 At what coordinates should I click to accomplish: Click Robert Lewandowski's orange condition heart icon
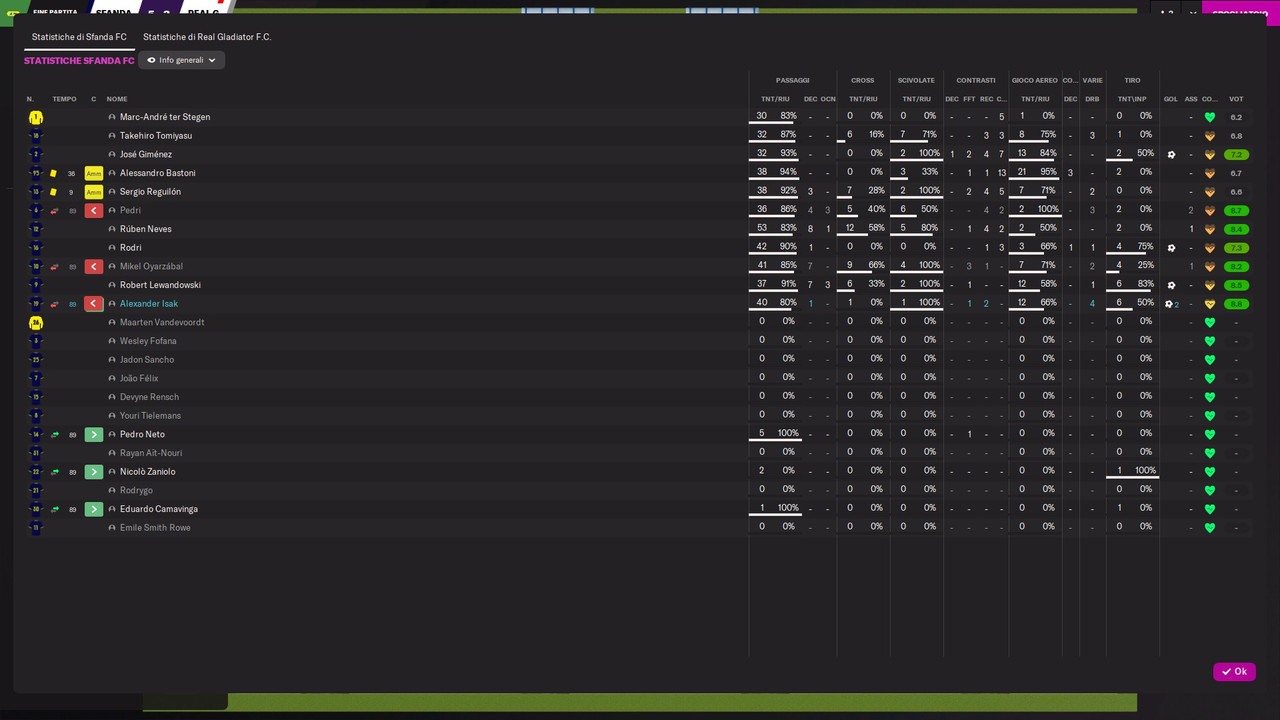1209,285
